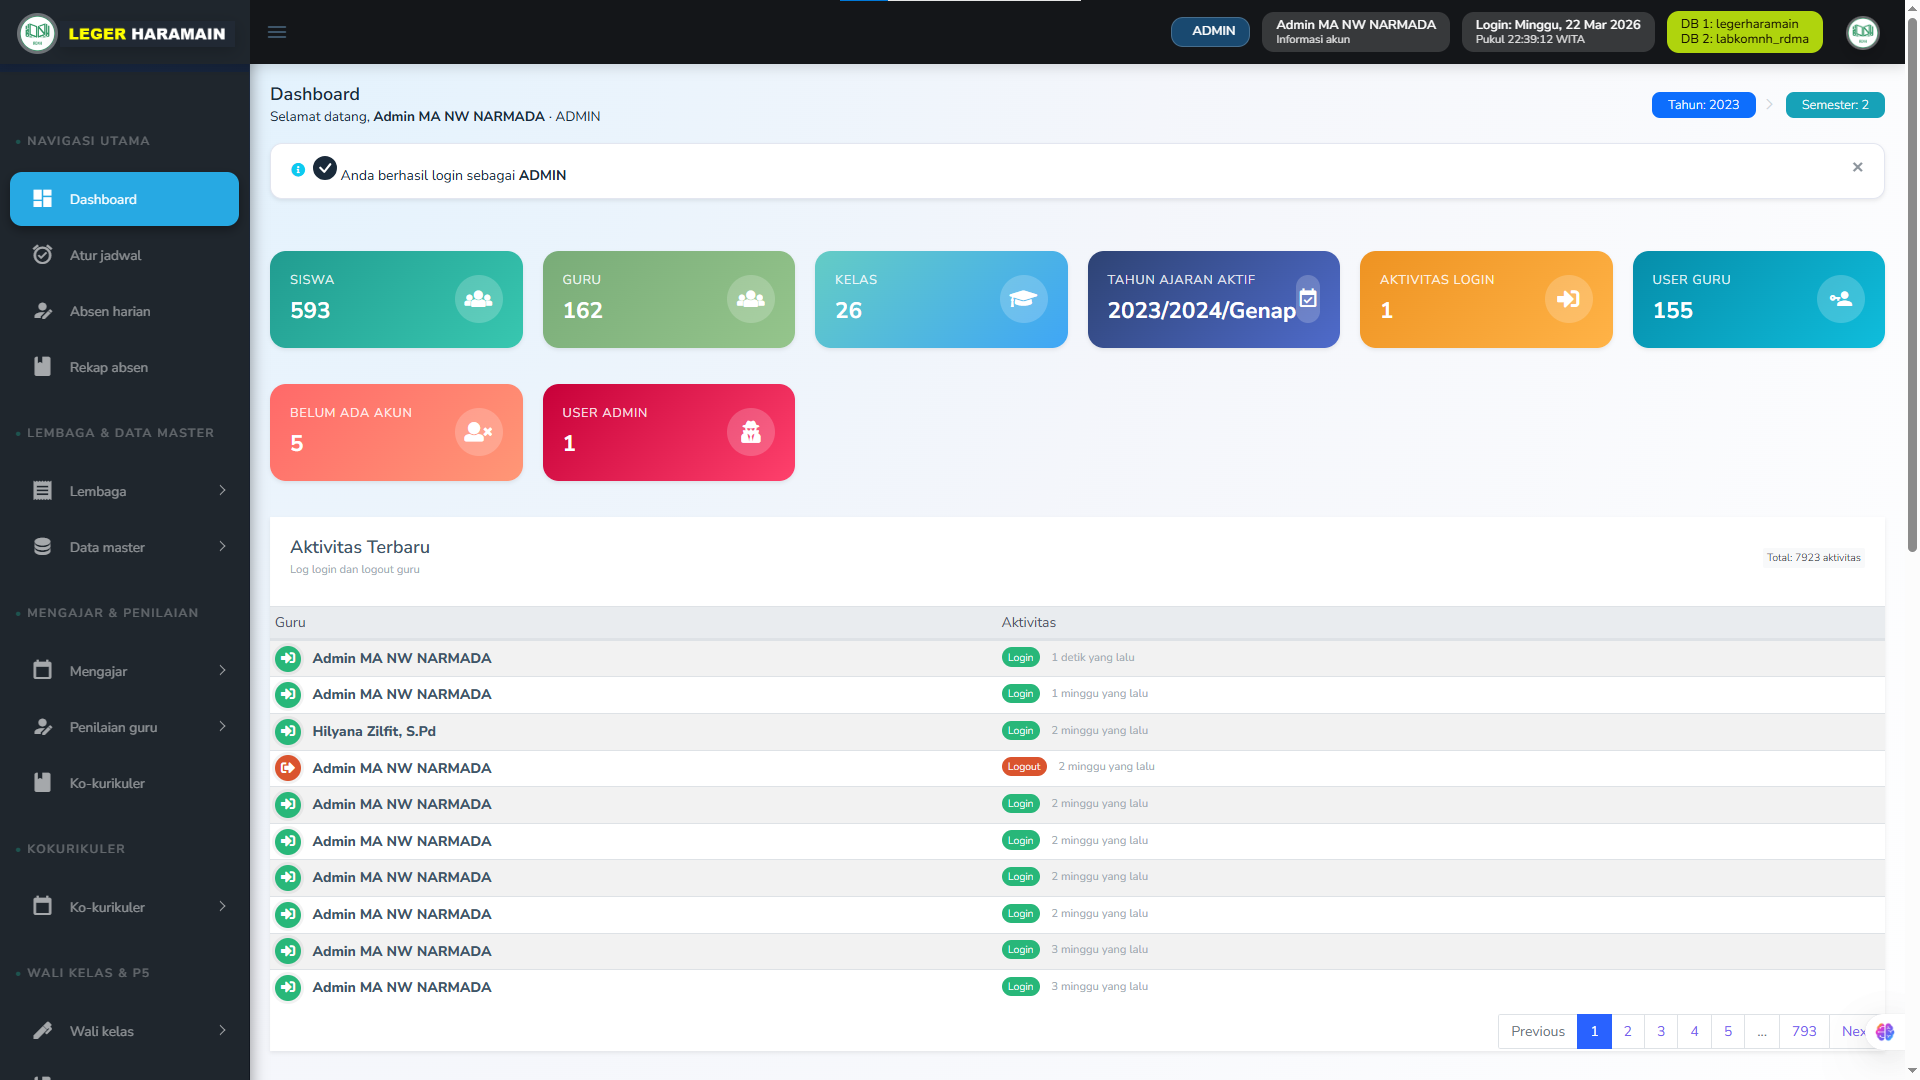Screen dimensions: 1920x1080
Task: Click the Guru card group icon
Action: coord(751,299)
